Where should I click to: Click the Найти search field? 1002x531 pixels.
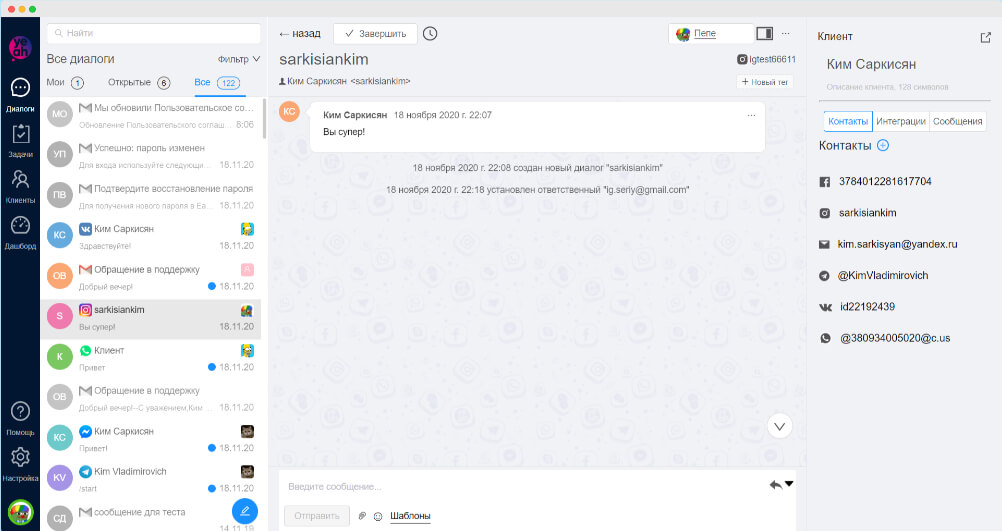153,33
